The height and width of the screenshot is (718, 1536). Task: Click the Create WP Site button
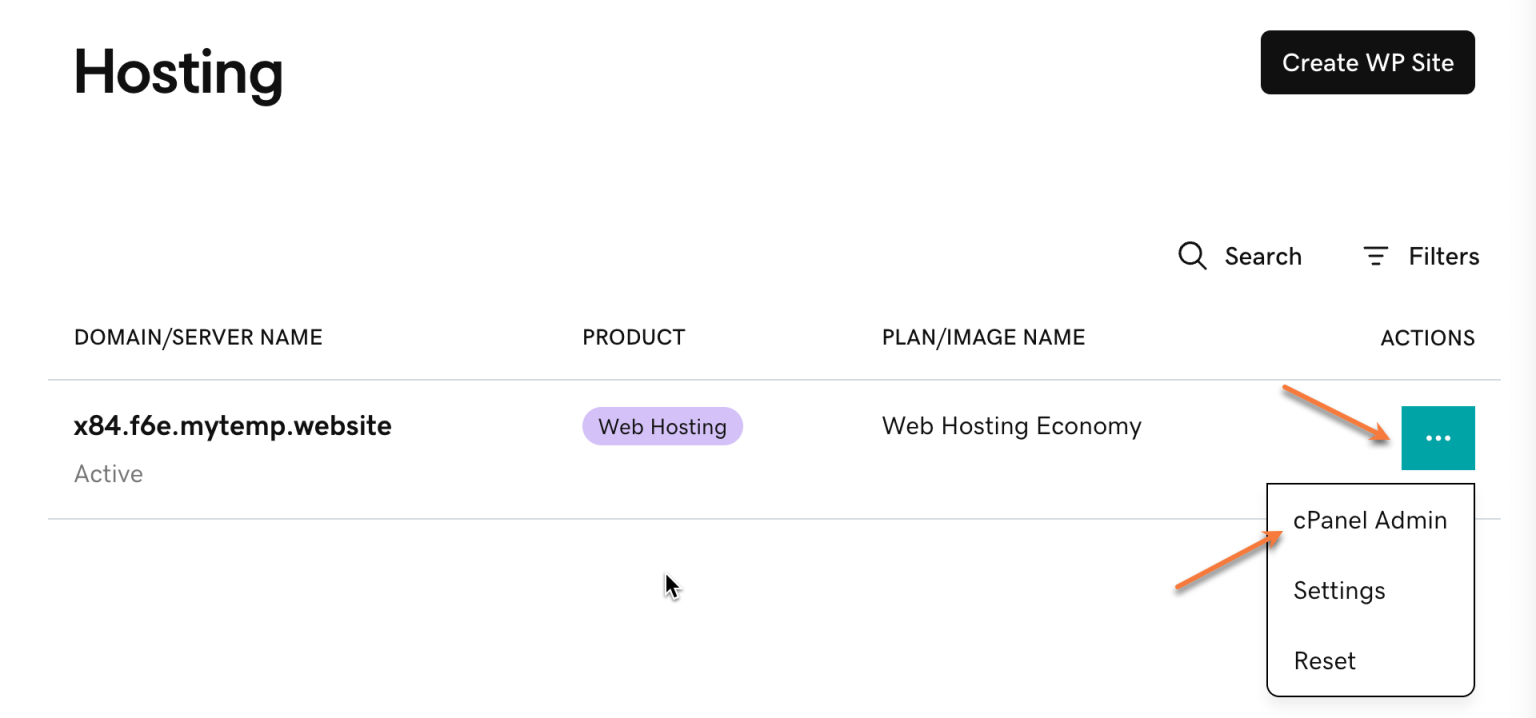(1367, 62)
